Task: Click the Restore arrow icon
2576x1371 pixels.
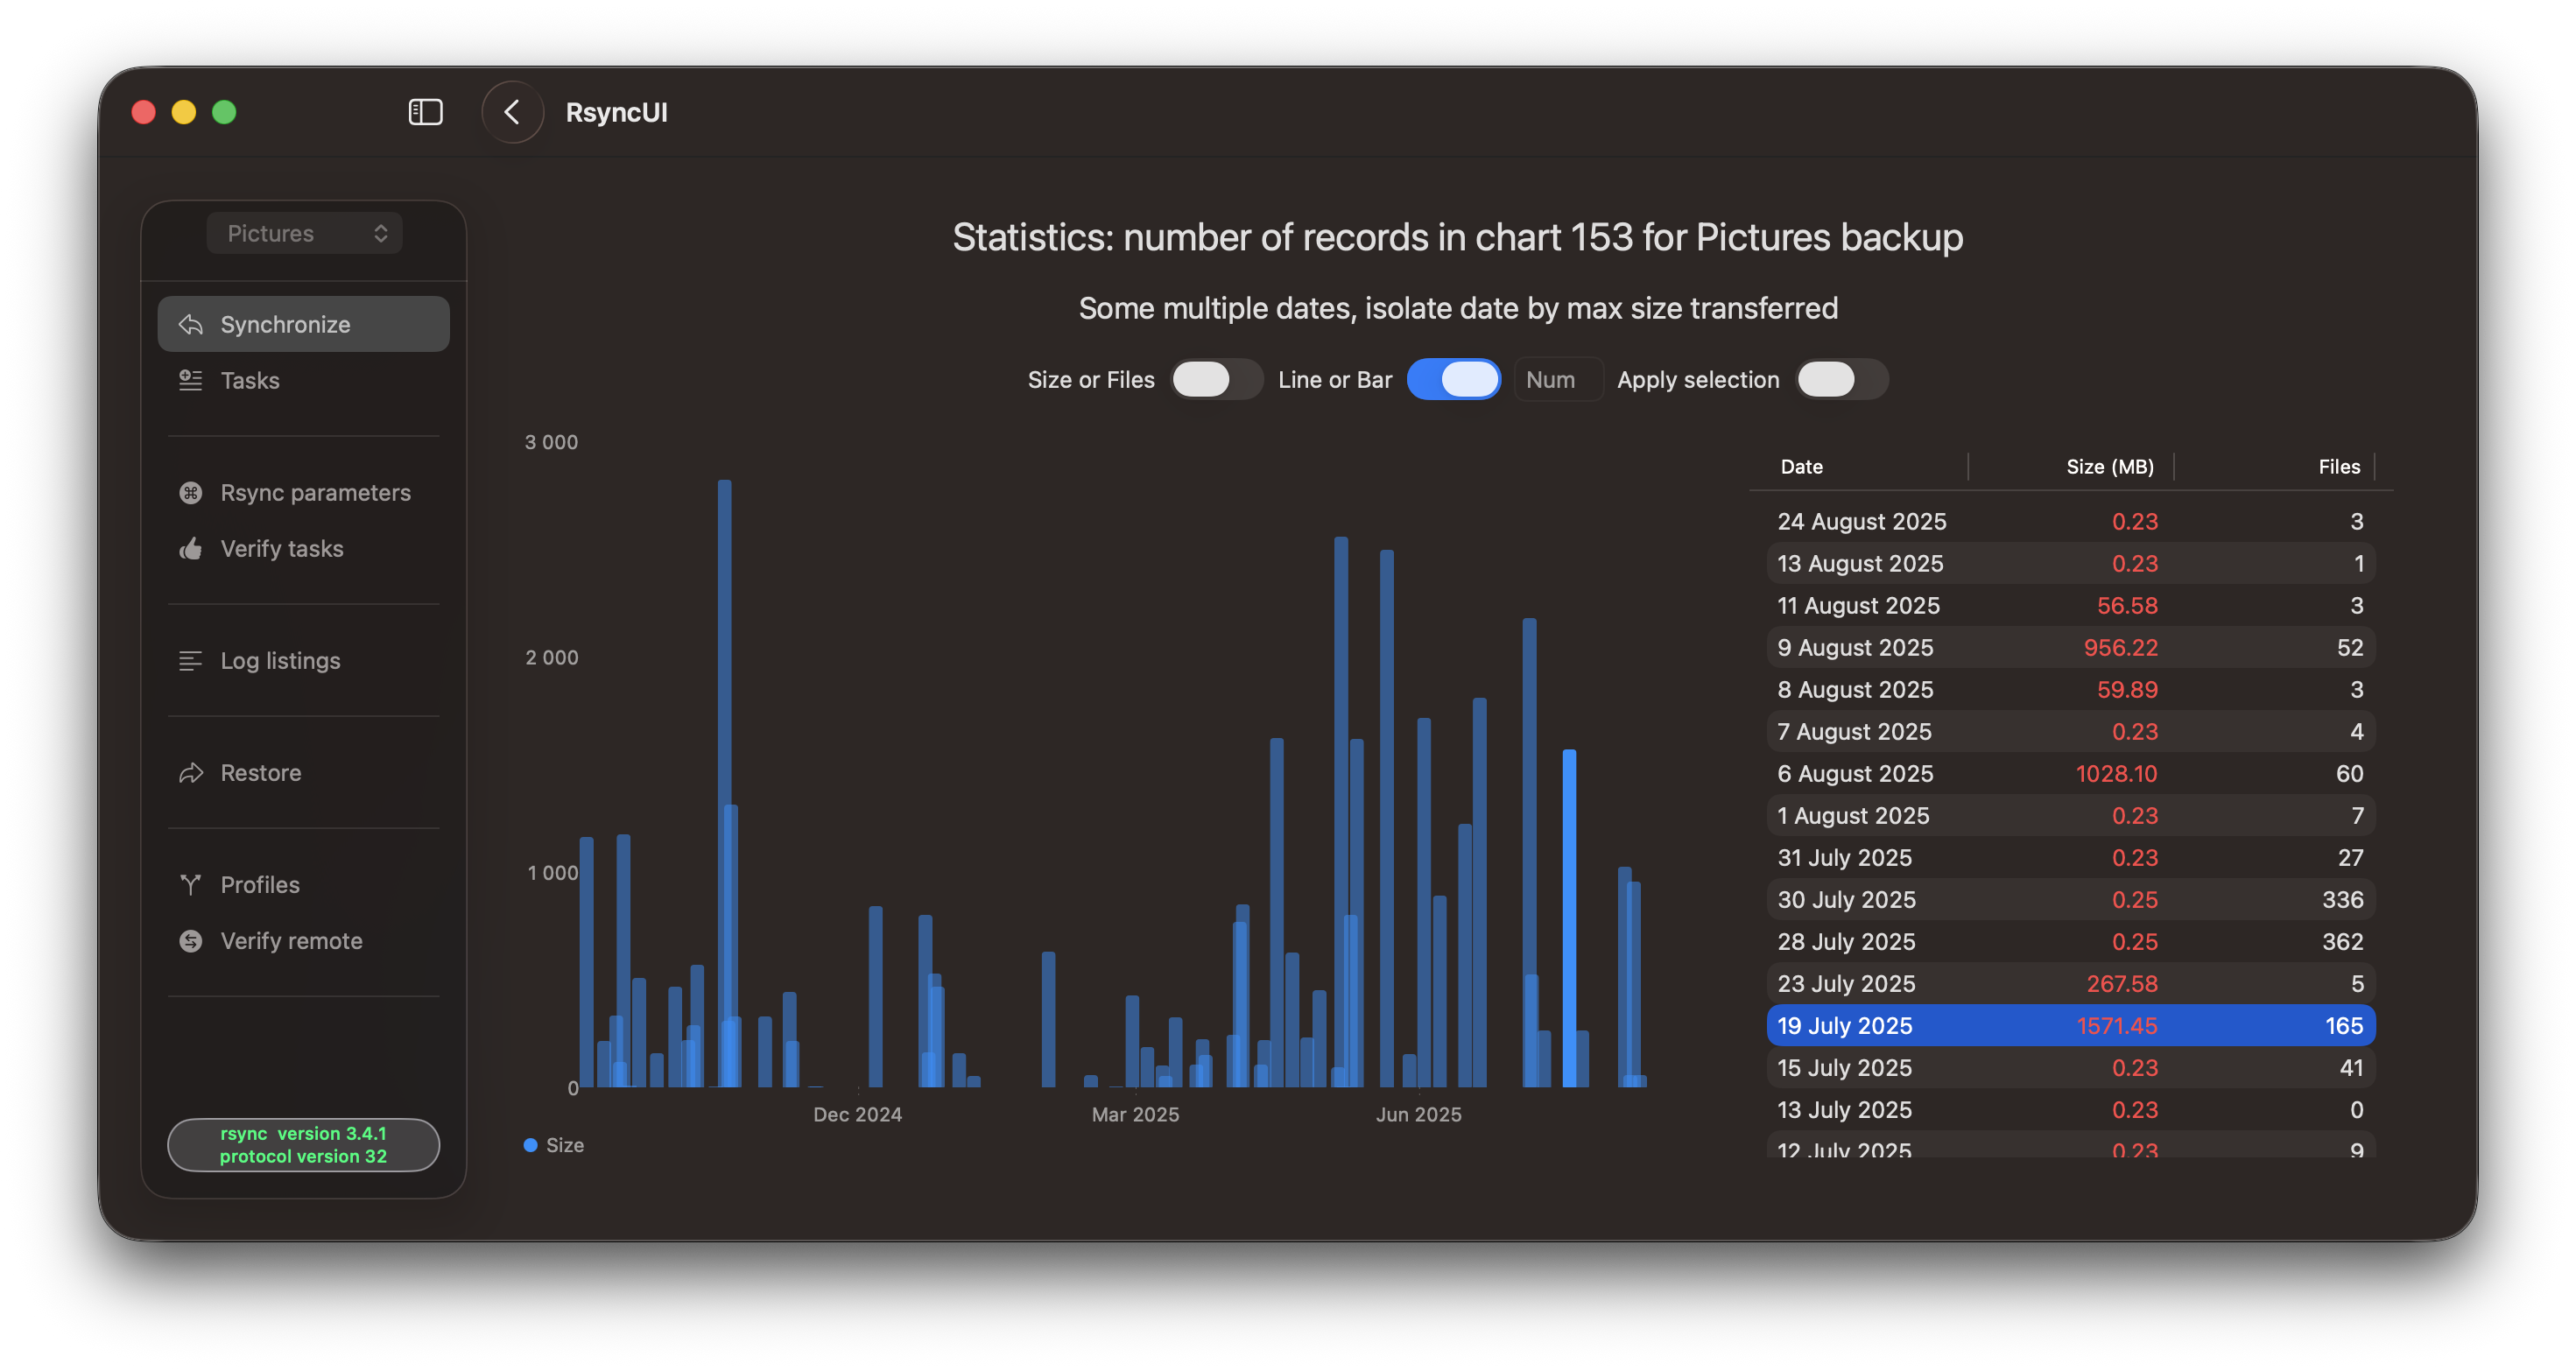Action: click(x=190, y=772)
